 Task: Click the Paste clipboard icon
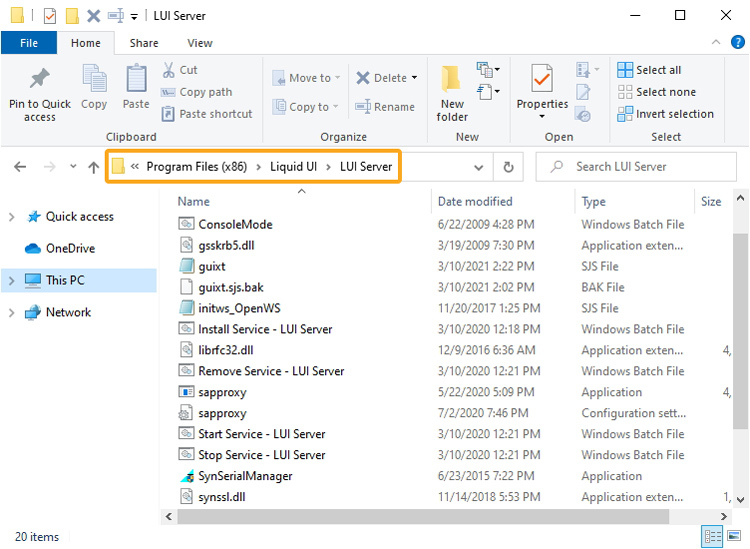point(136,78)
